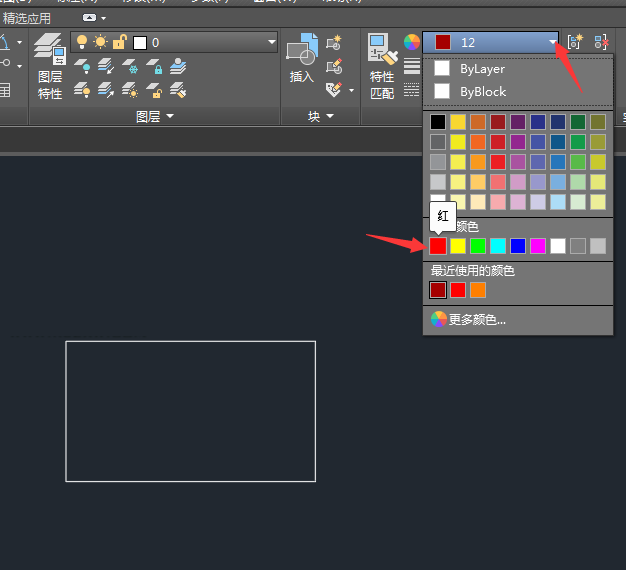The width and height of the screenshot is (626, 570).
Task: Click the Create Block icon
Action: (x=334, y=43)
